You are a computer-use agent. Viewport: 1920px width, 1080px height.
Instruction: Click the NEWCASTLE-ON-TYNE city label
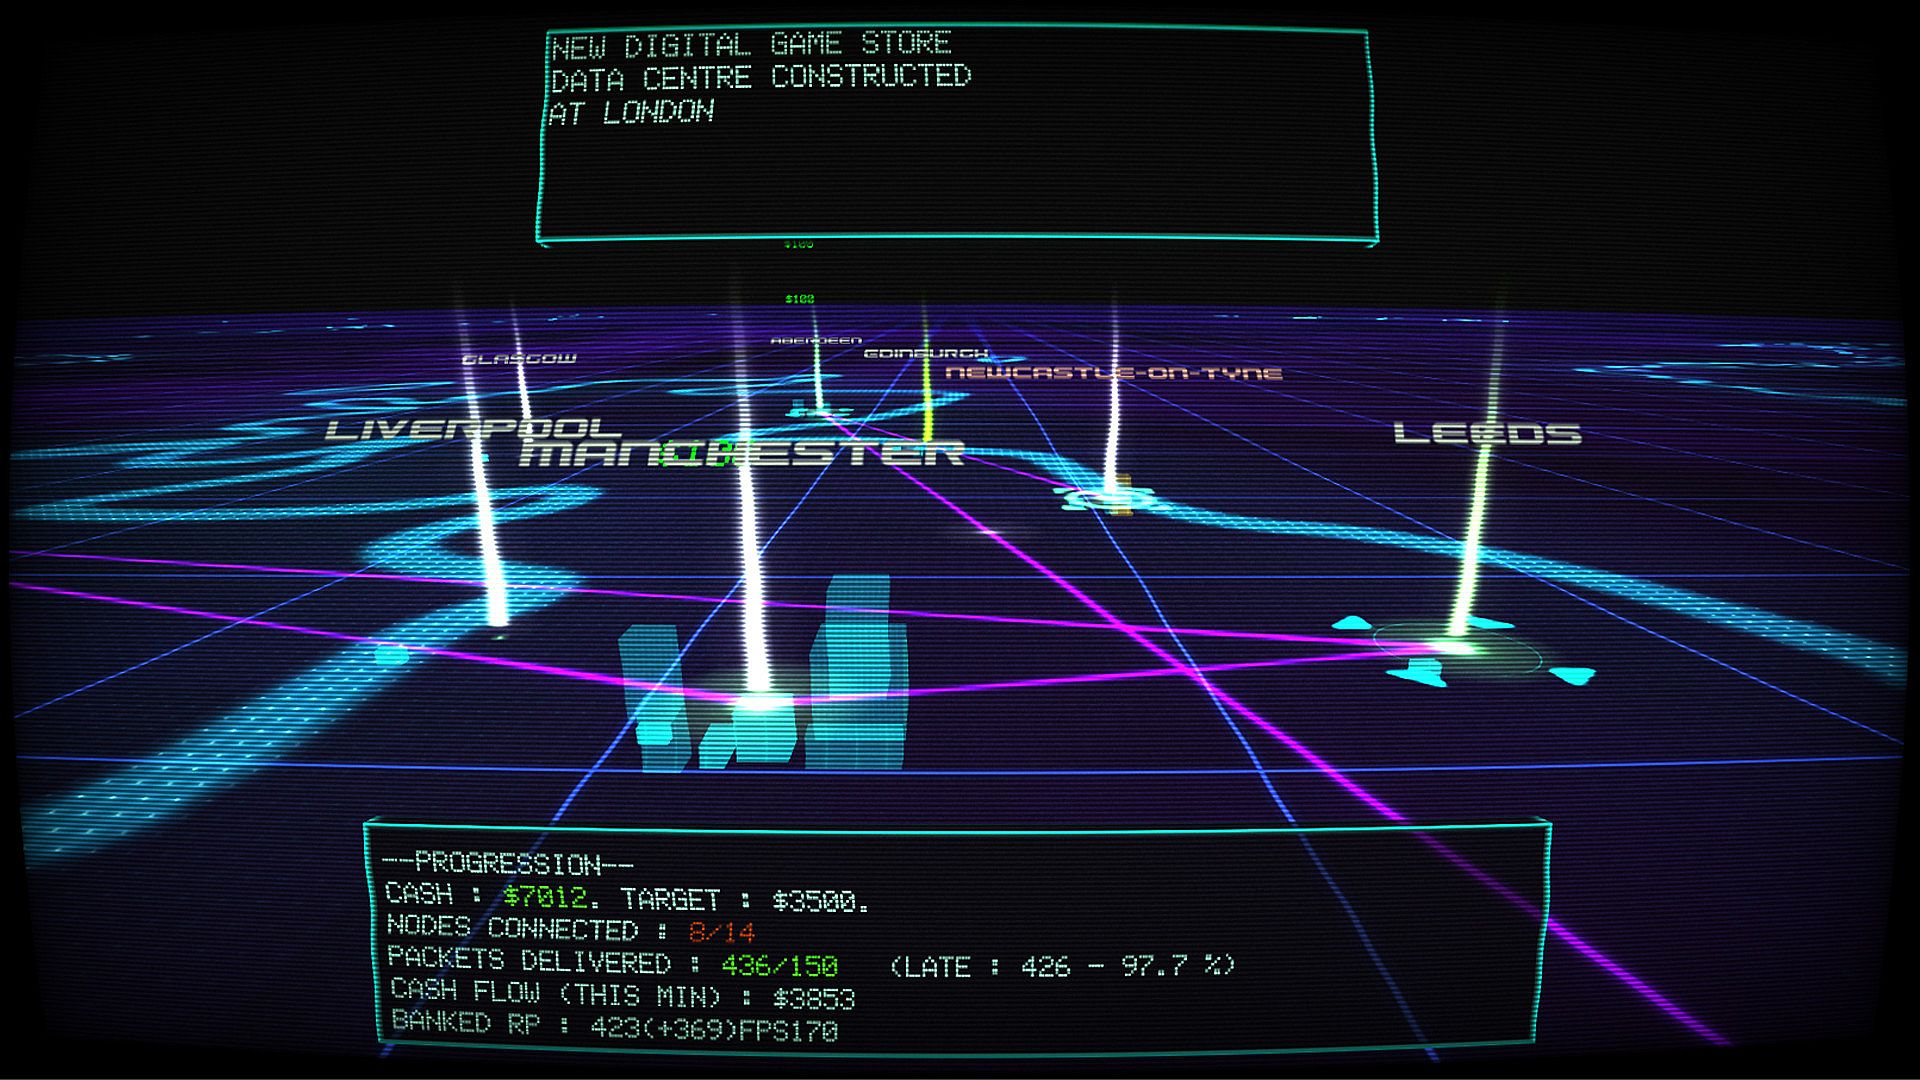tap(1113, 374)
